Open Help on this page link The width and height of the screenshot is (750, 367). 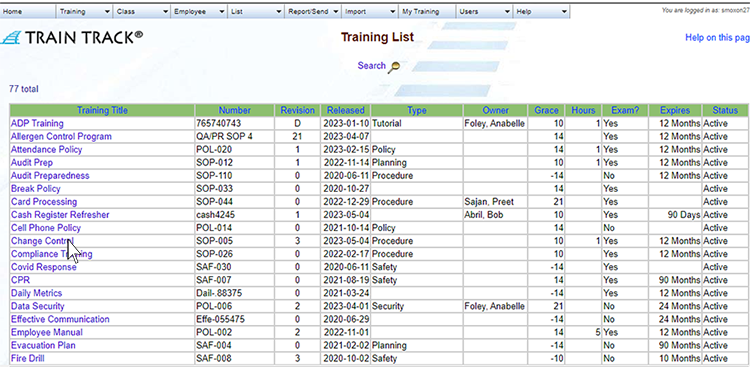coord(717,37)
